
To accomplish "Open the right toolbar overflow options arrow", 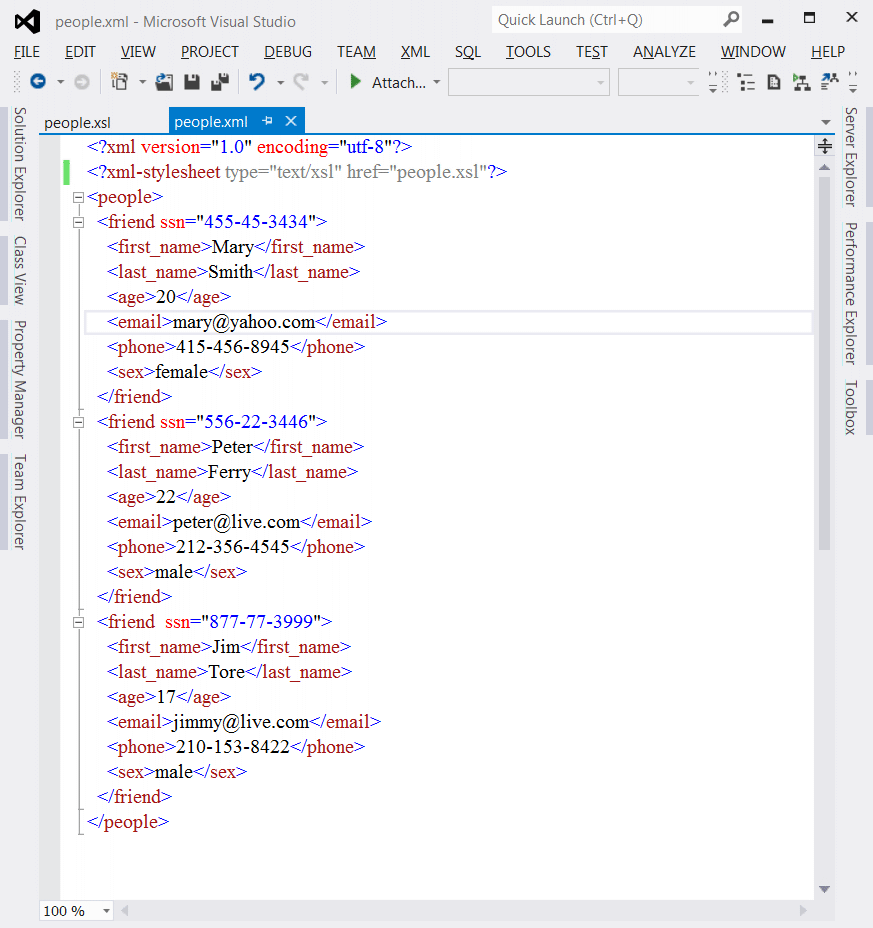I will [x=853, y=82].
